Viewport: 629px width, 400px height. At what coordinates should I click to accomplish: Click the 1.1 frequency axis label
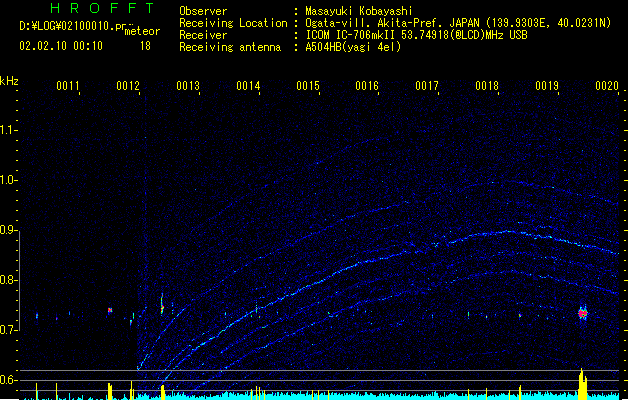tap(8, 130)
